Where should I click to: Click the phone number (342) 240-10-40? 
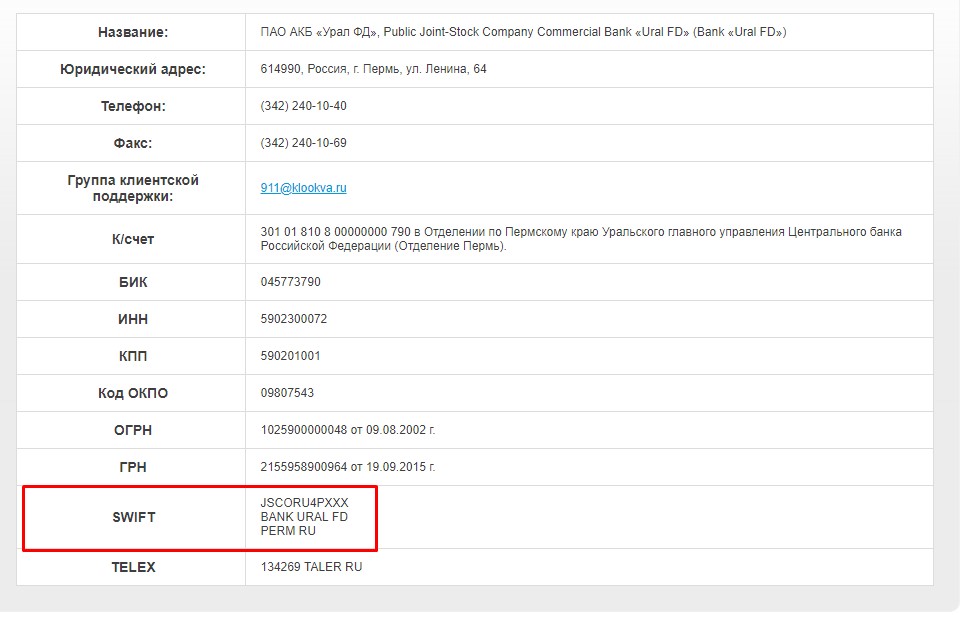click(303, 106)
